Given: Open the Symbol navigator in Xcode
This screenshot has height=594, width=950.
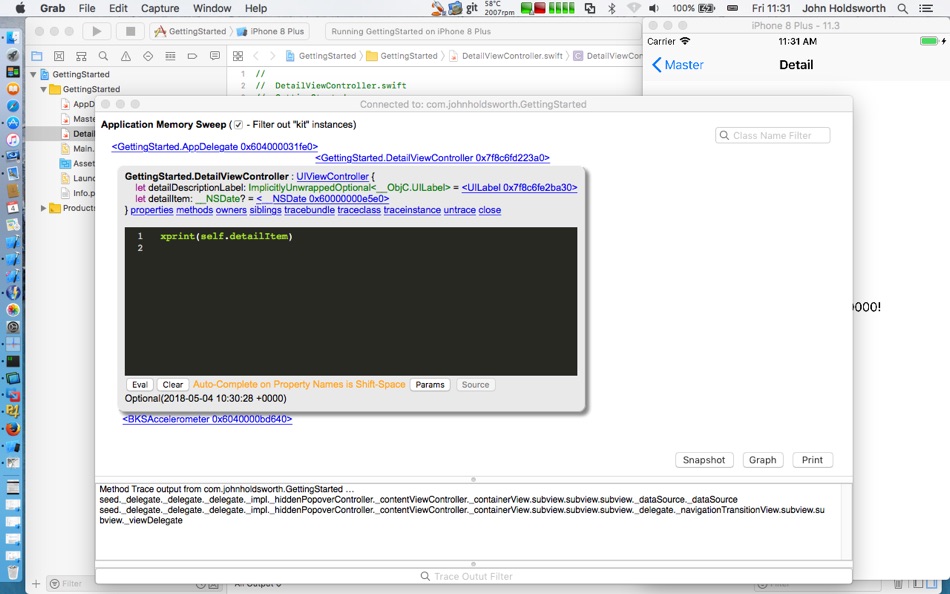Looking at the screenshot, I should [81, 56].
